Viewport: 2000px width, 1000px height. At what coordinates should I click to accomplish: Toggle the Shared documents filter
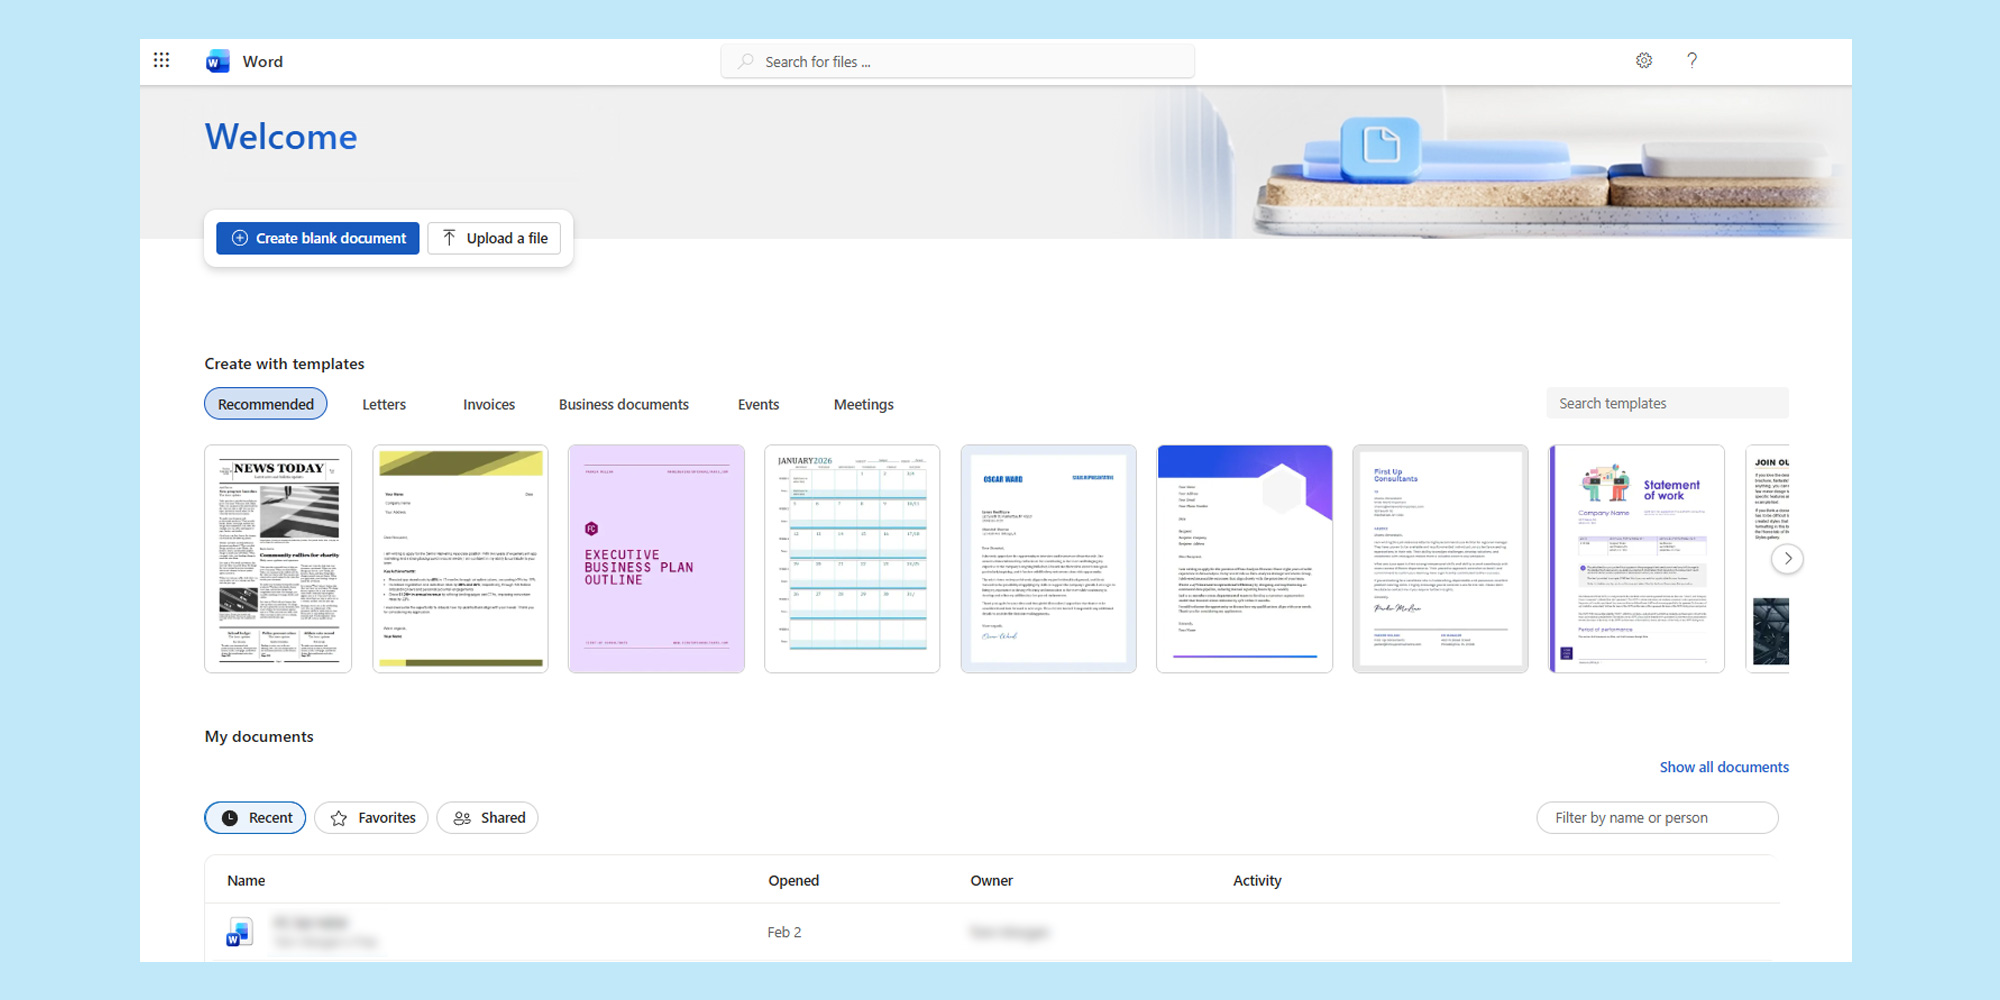pos(488,818)
